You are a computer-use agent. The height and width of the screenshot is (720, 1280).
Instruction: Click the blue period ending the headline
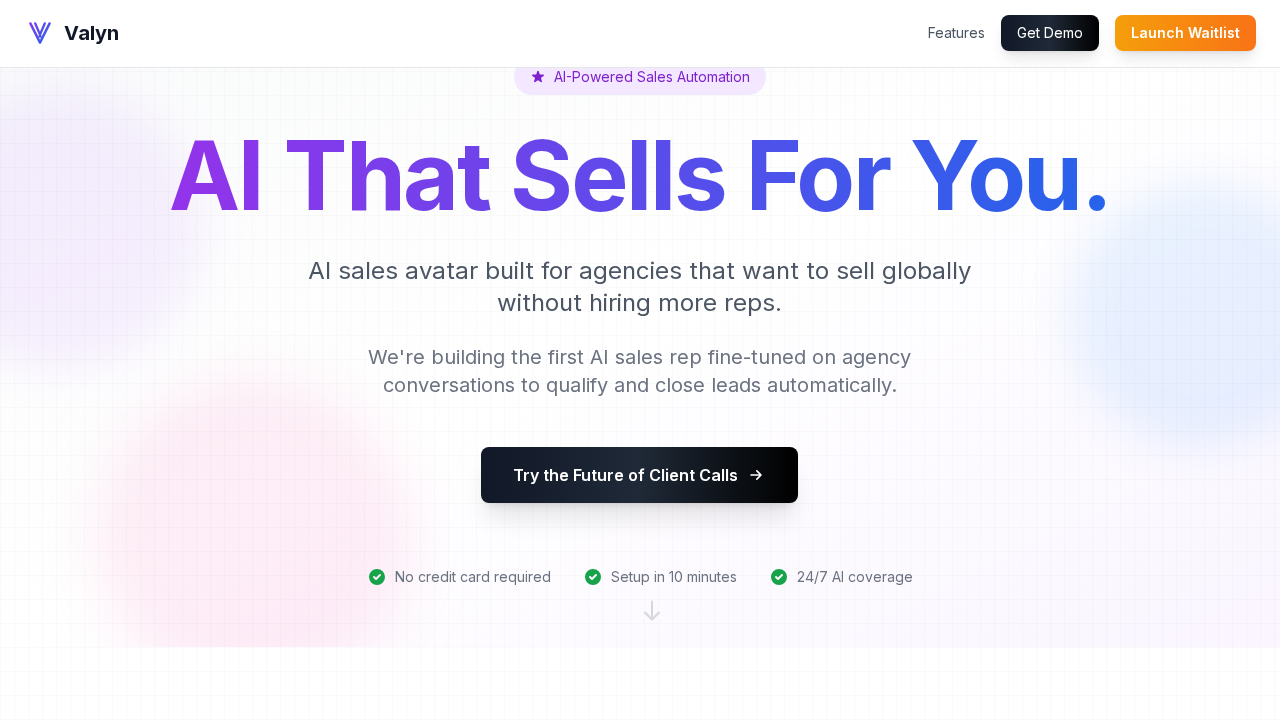point(1096,202)
